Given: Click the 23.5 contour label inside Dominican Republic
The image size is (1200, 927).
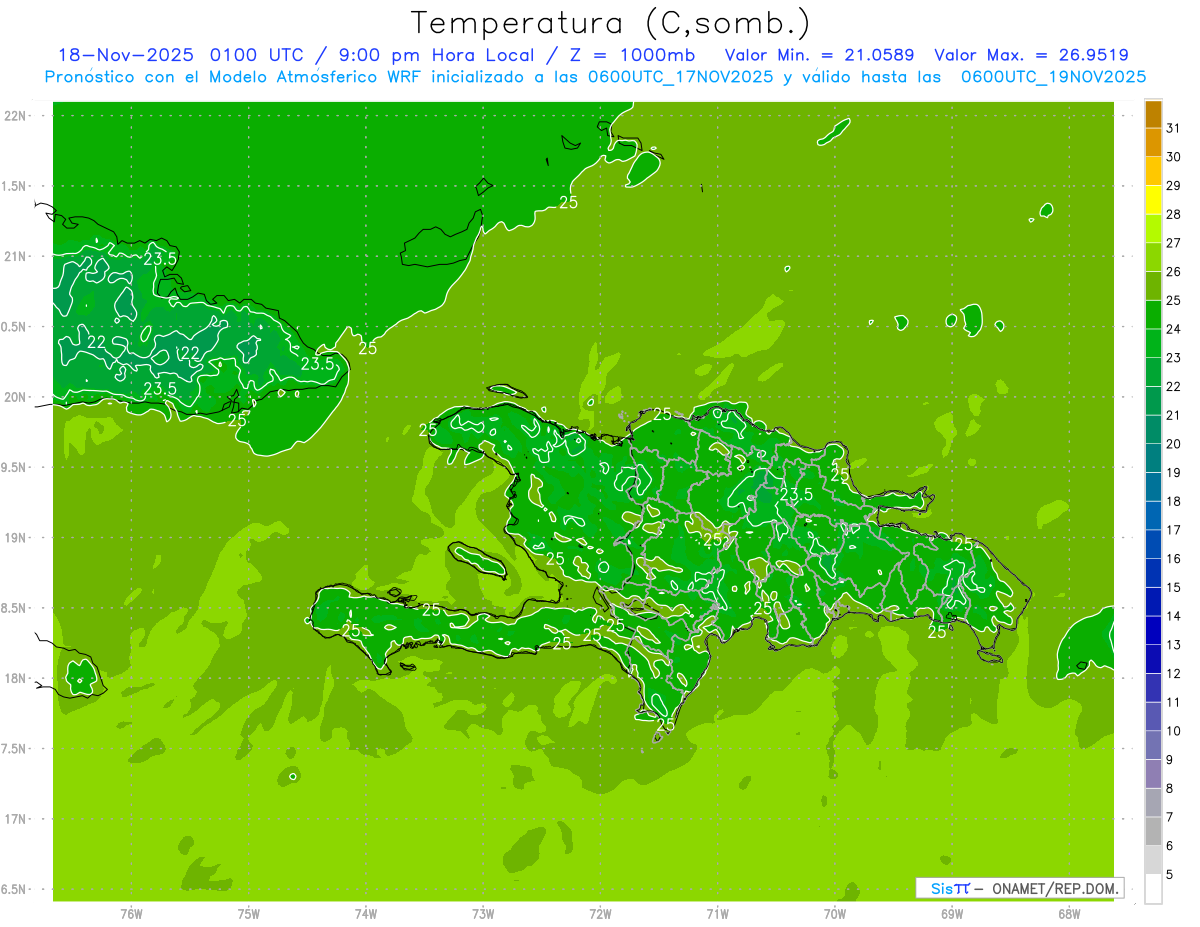Looking at the screenshot, I should [796, 495].
